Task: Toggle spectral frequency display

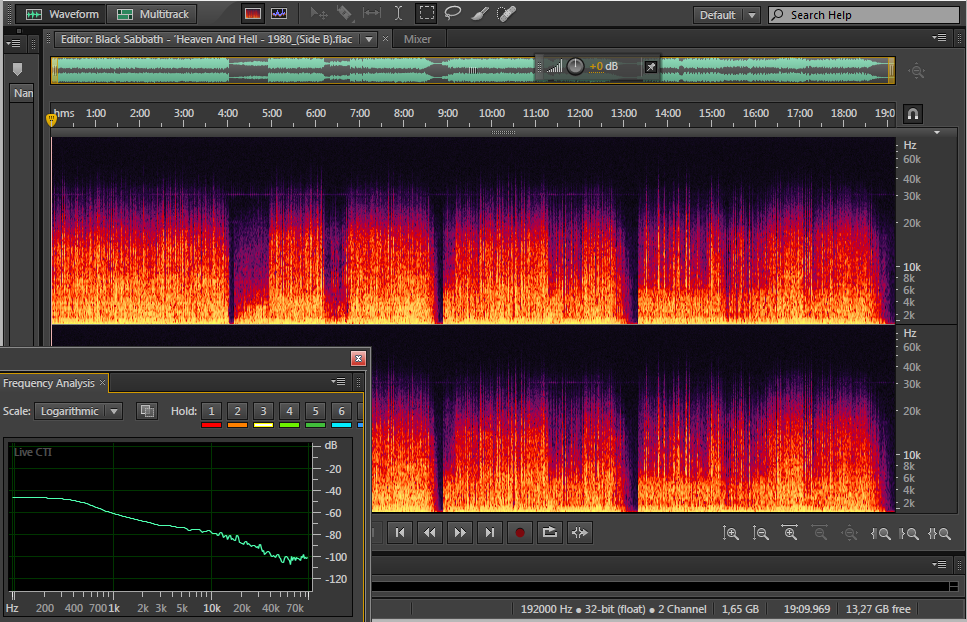Action: (252, 14)
